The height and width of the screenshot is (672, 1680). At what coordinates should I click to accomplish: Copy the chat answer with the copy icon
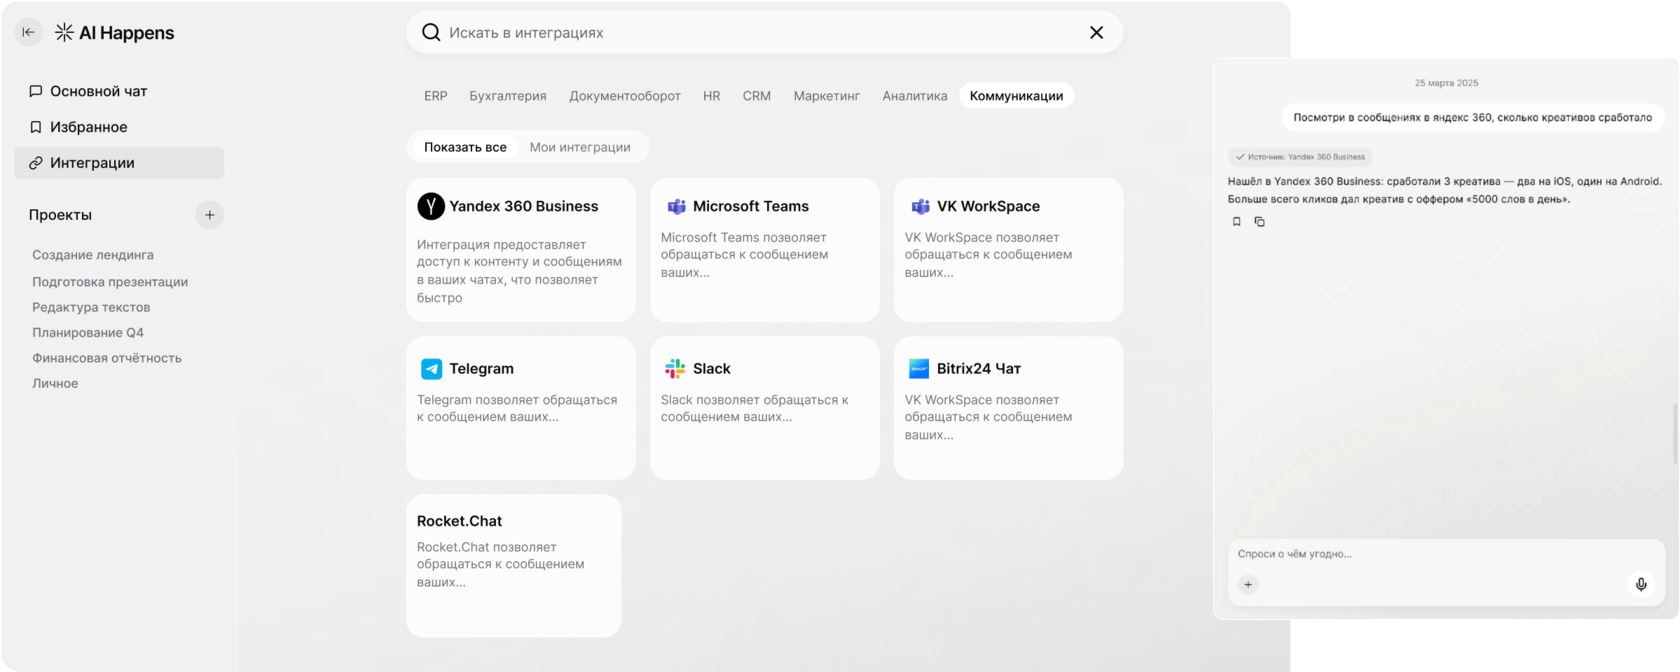tap(1260, 222)
